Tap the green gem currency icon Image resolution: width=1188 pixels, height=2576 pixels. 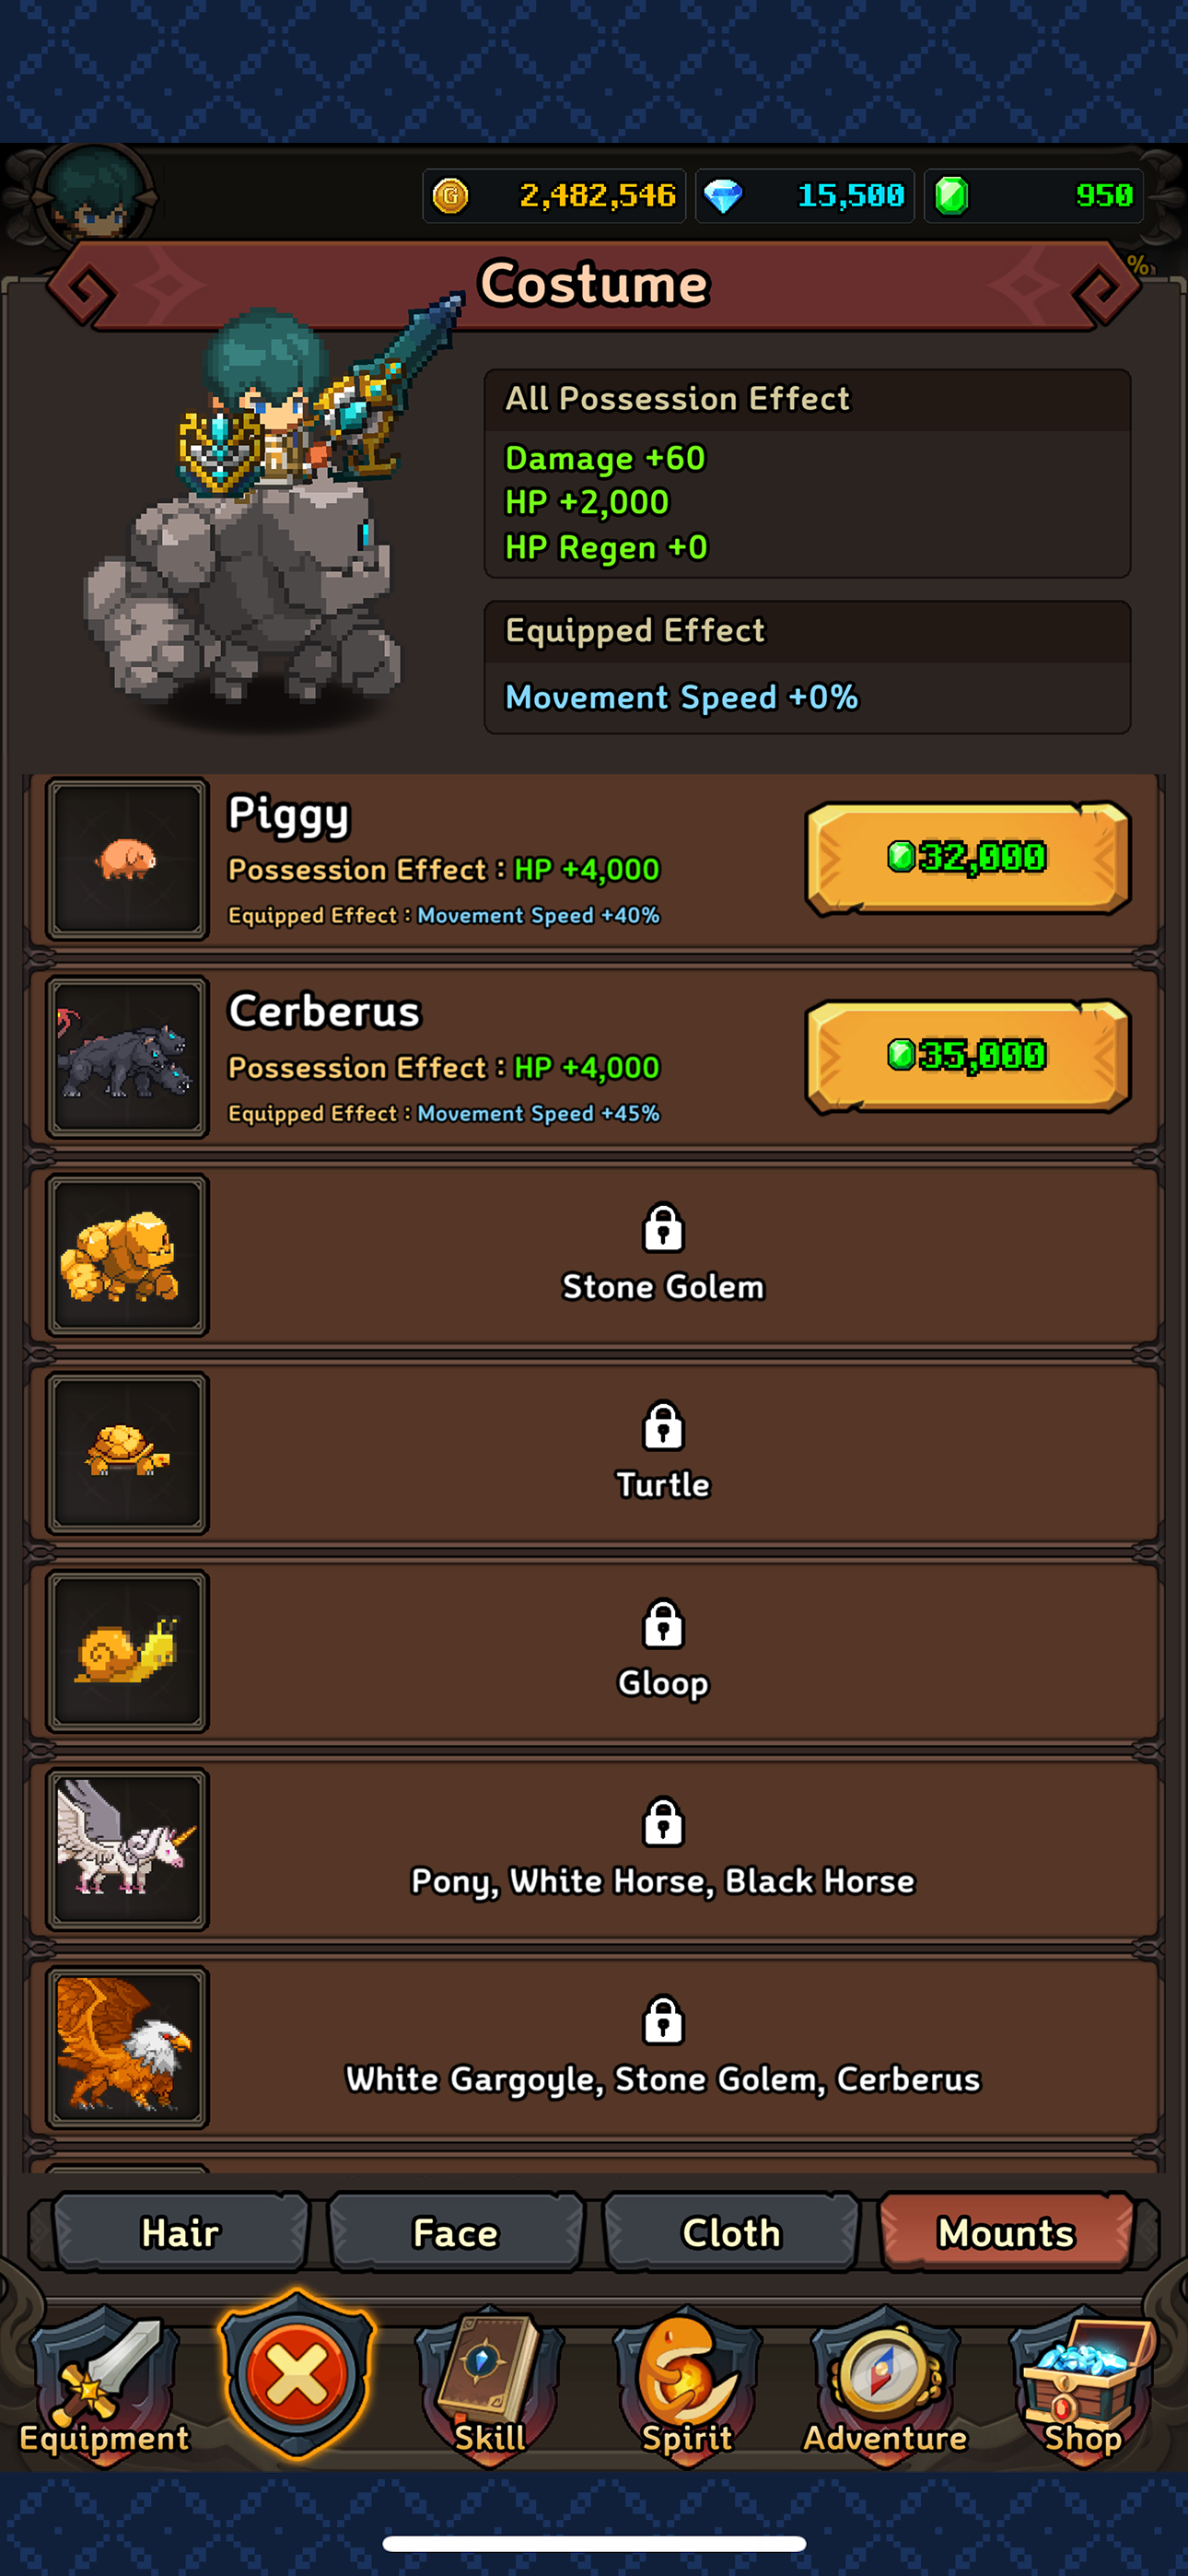point(951,196)
